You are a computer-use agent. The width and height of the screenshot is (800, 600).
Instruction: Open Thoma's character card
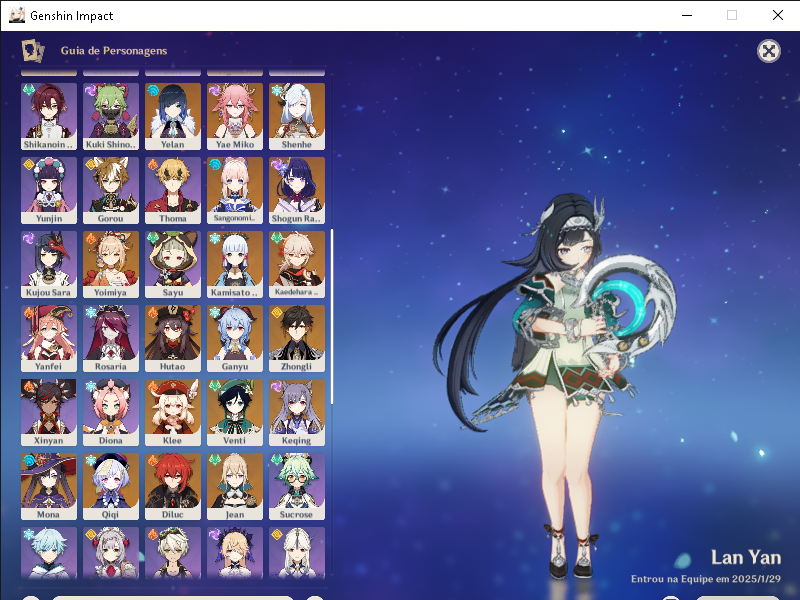coord(173,190)
